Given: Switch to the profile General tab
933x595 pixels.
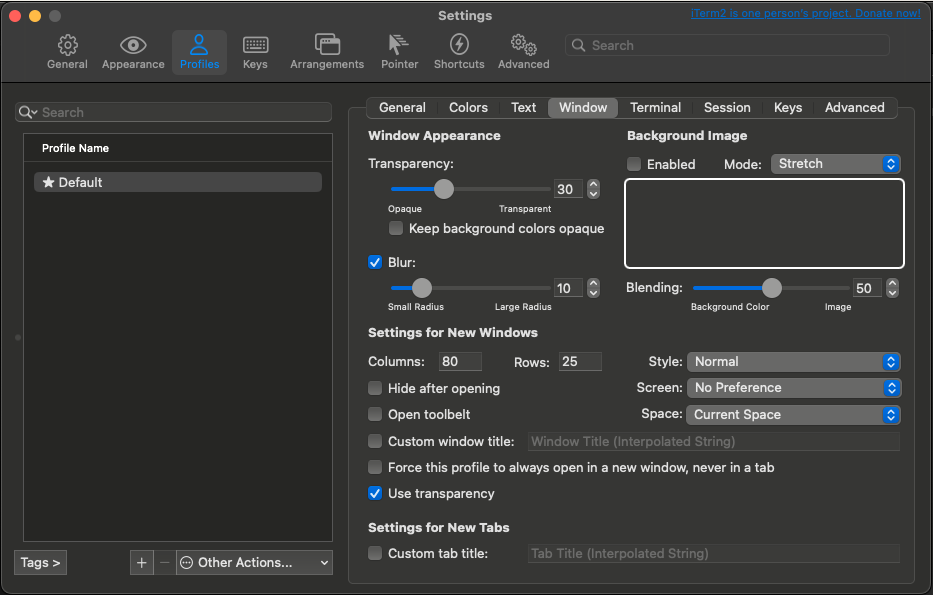Looking at the screenshot, I should click(402, 108).
